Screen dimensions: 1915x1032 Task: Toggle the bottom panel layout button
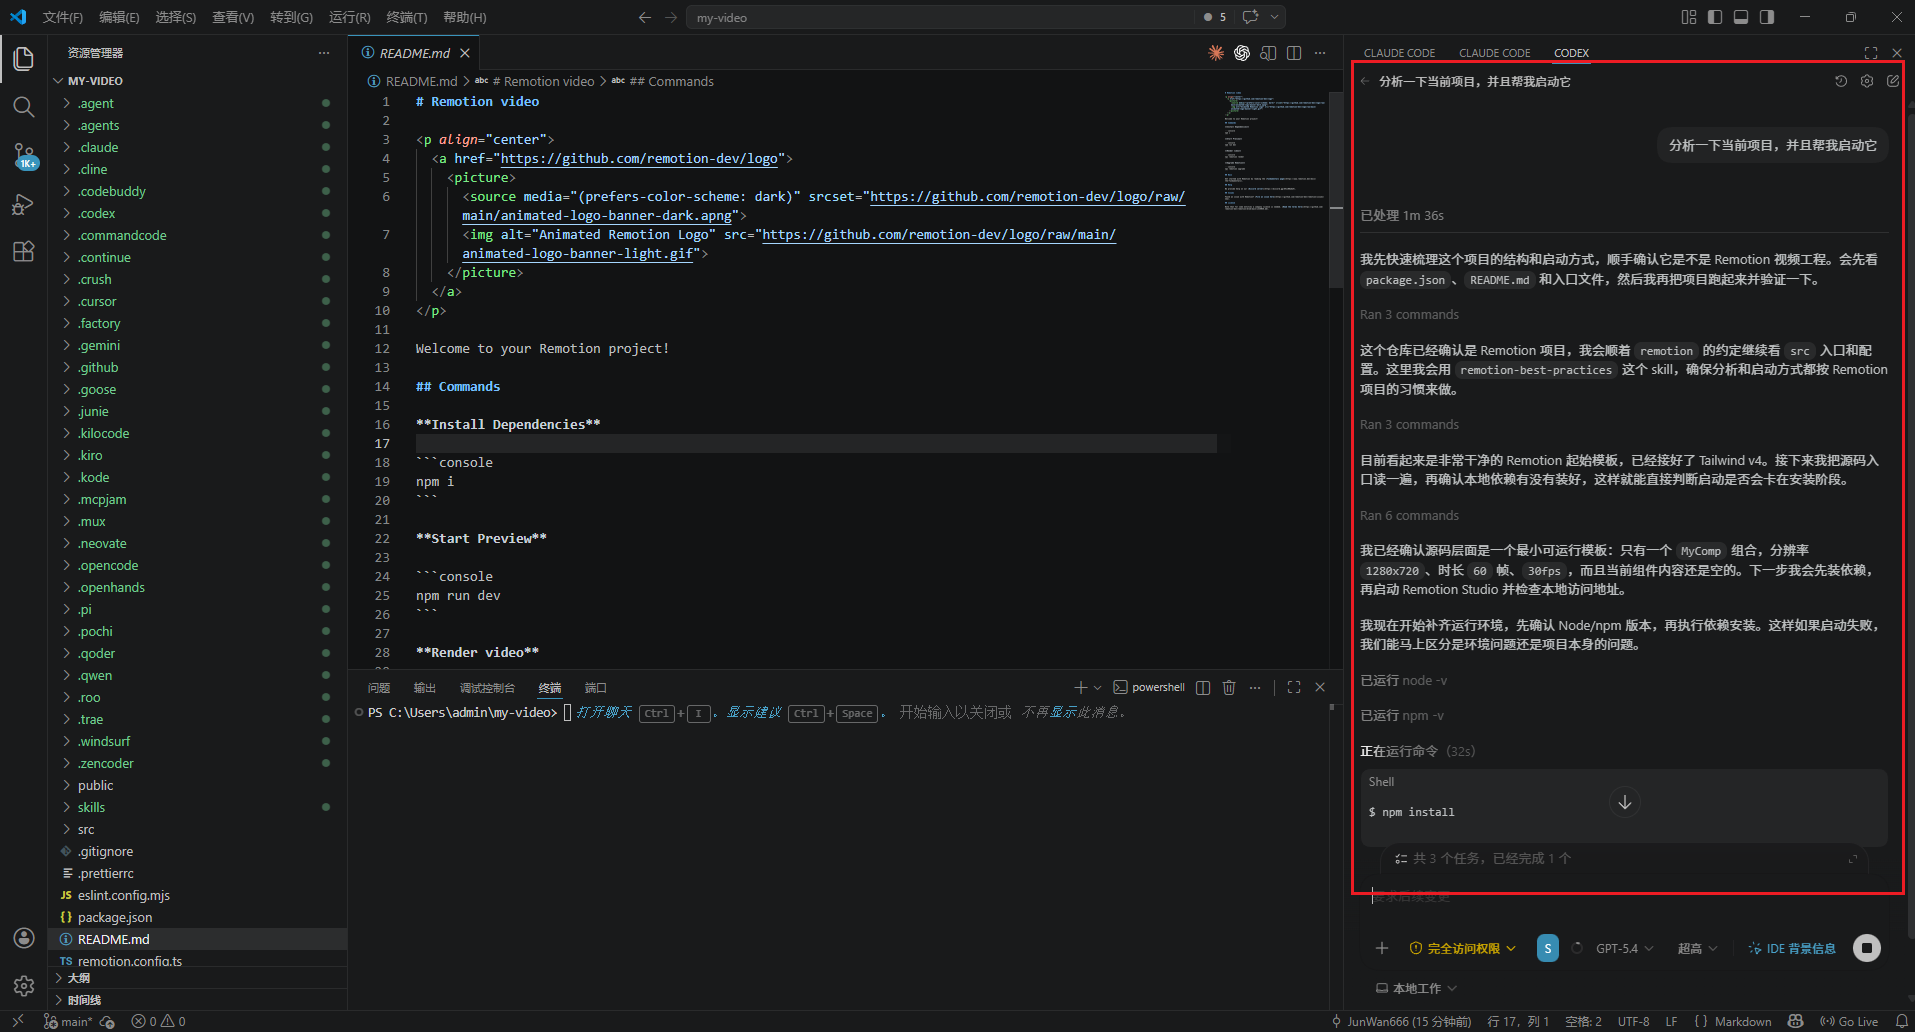tap(1741, 17)
